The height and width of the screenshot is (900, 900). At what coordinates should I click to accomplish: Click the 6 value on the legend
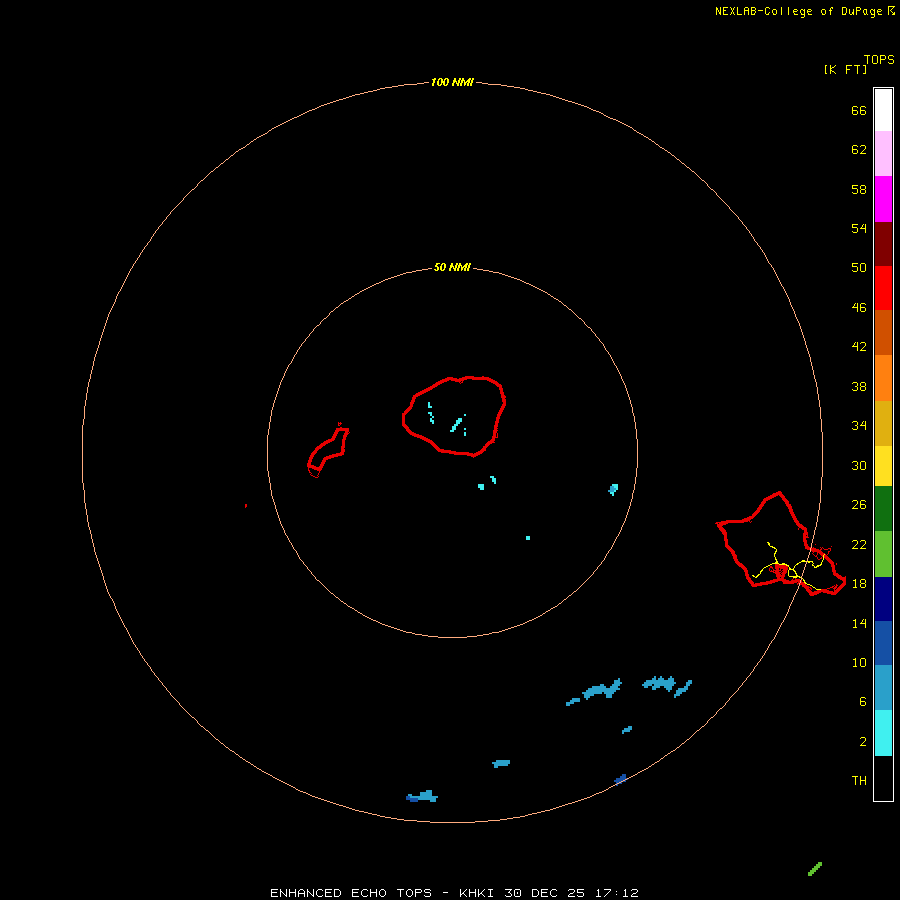(862, 702)
